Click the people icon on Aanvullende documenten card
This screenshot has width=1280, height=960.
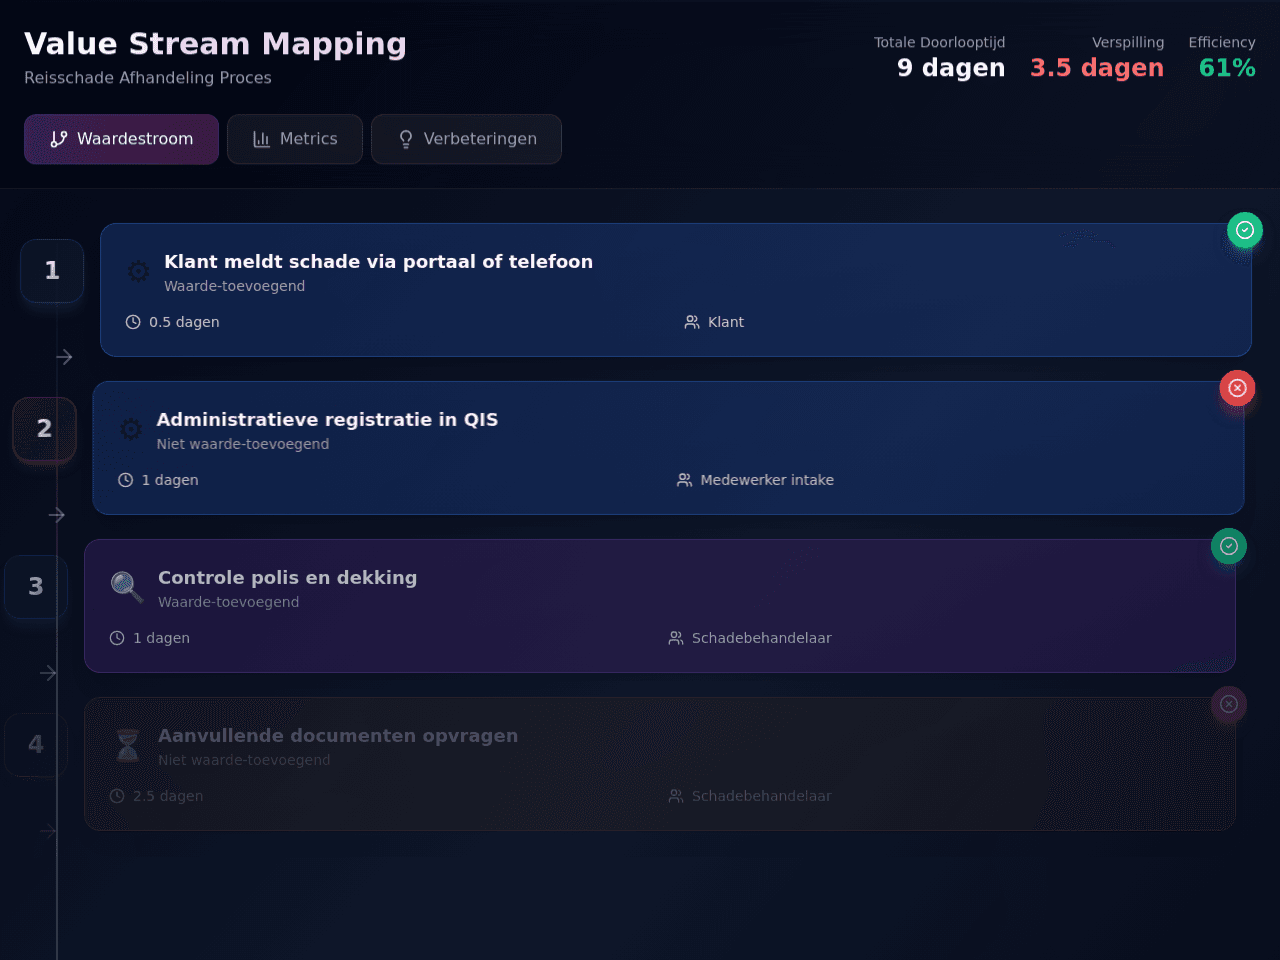[676, 796]
